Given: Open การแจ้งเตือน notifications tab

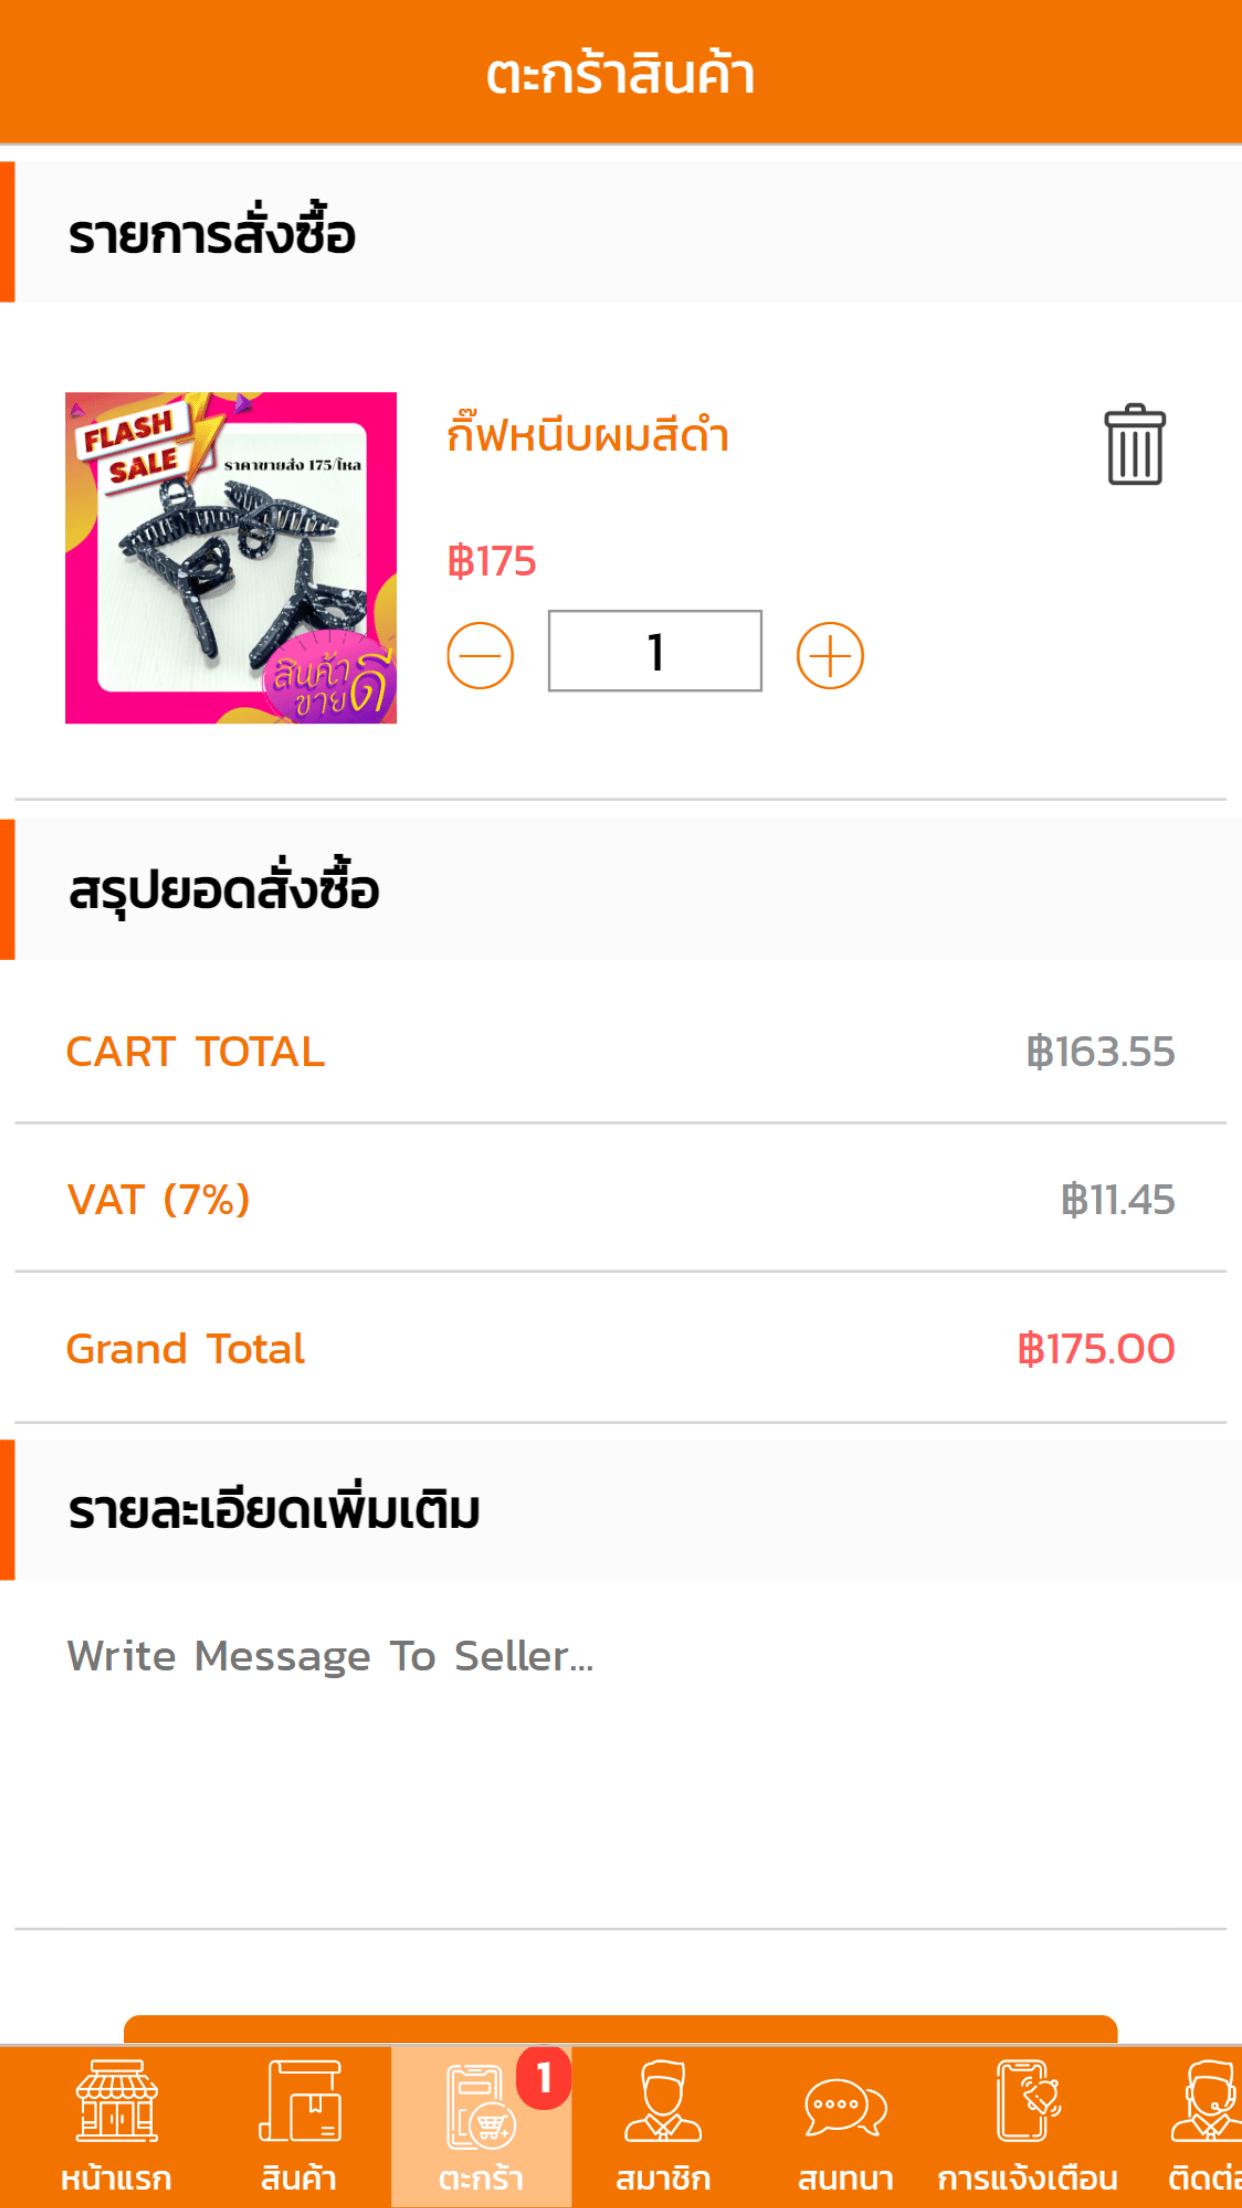Looking at the screenshot, I should point(1028,2125).
